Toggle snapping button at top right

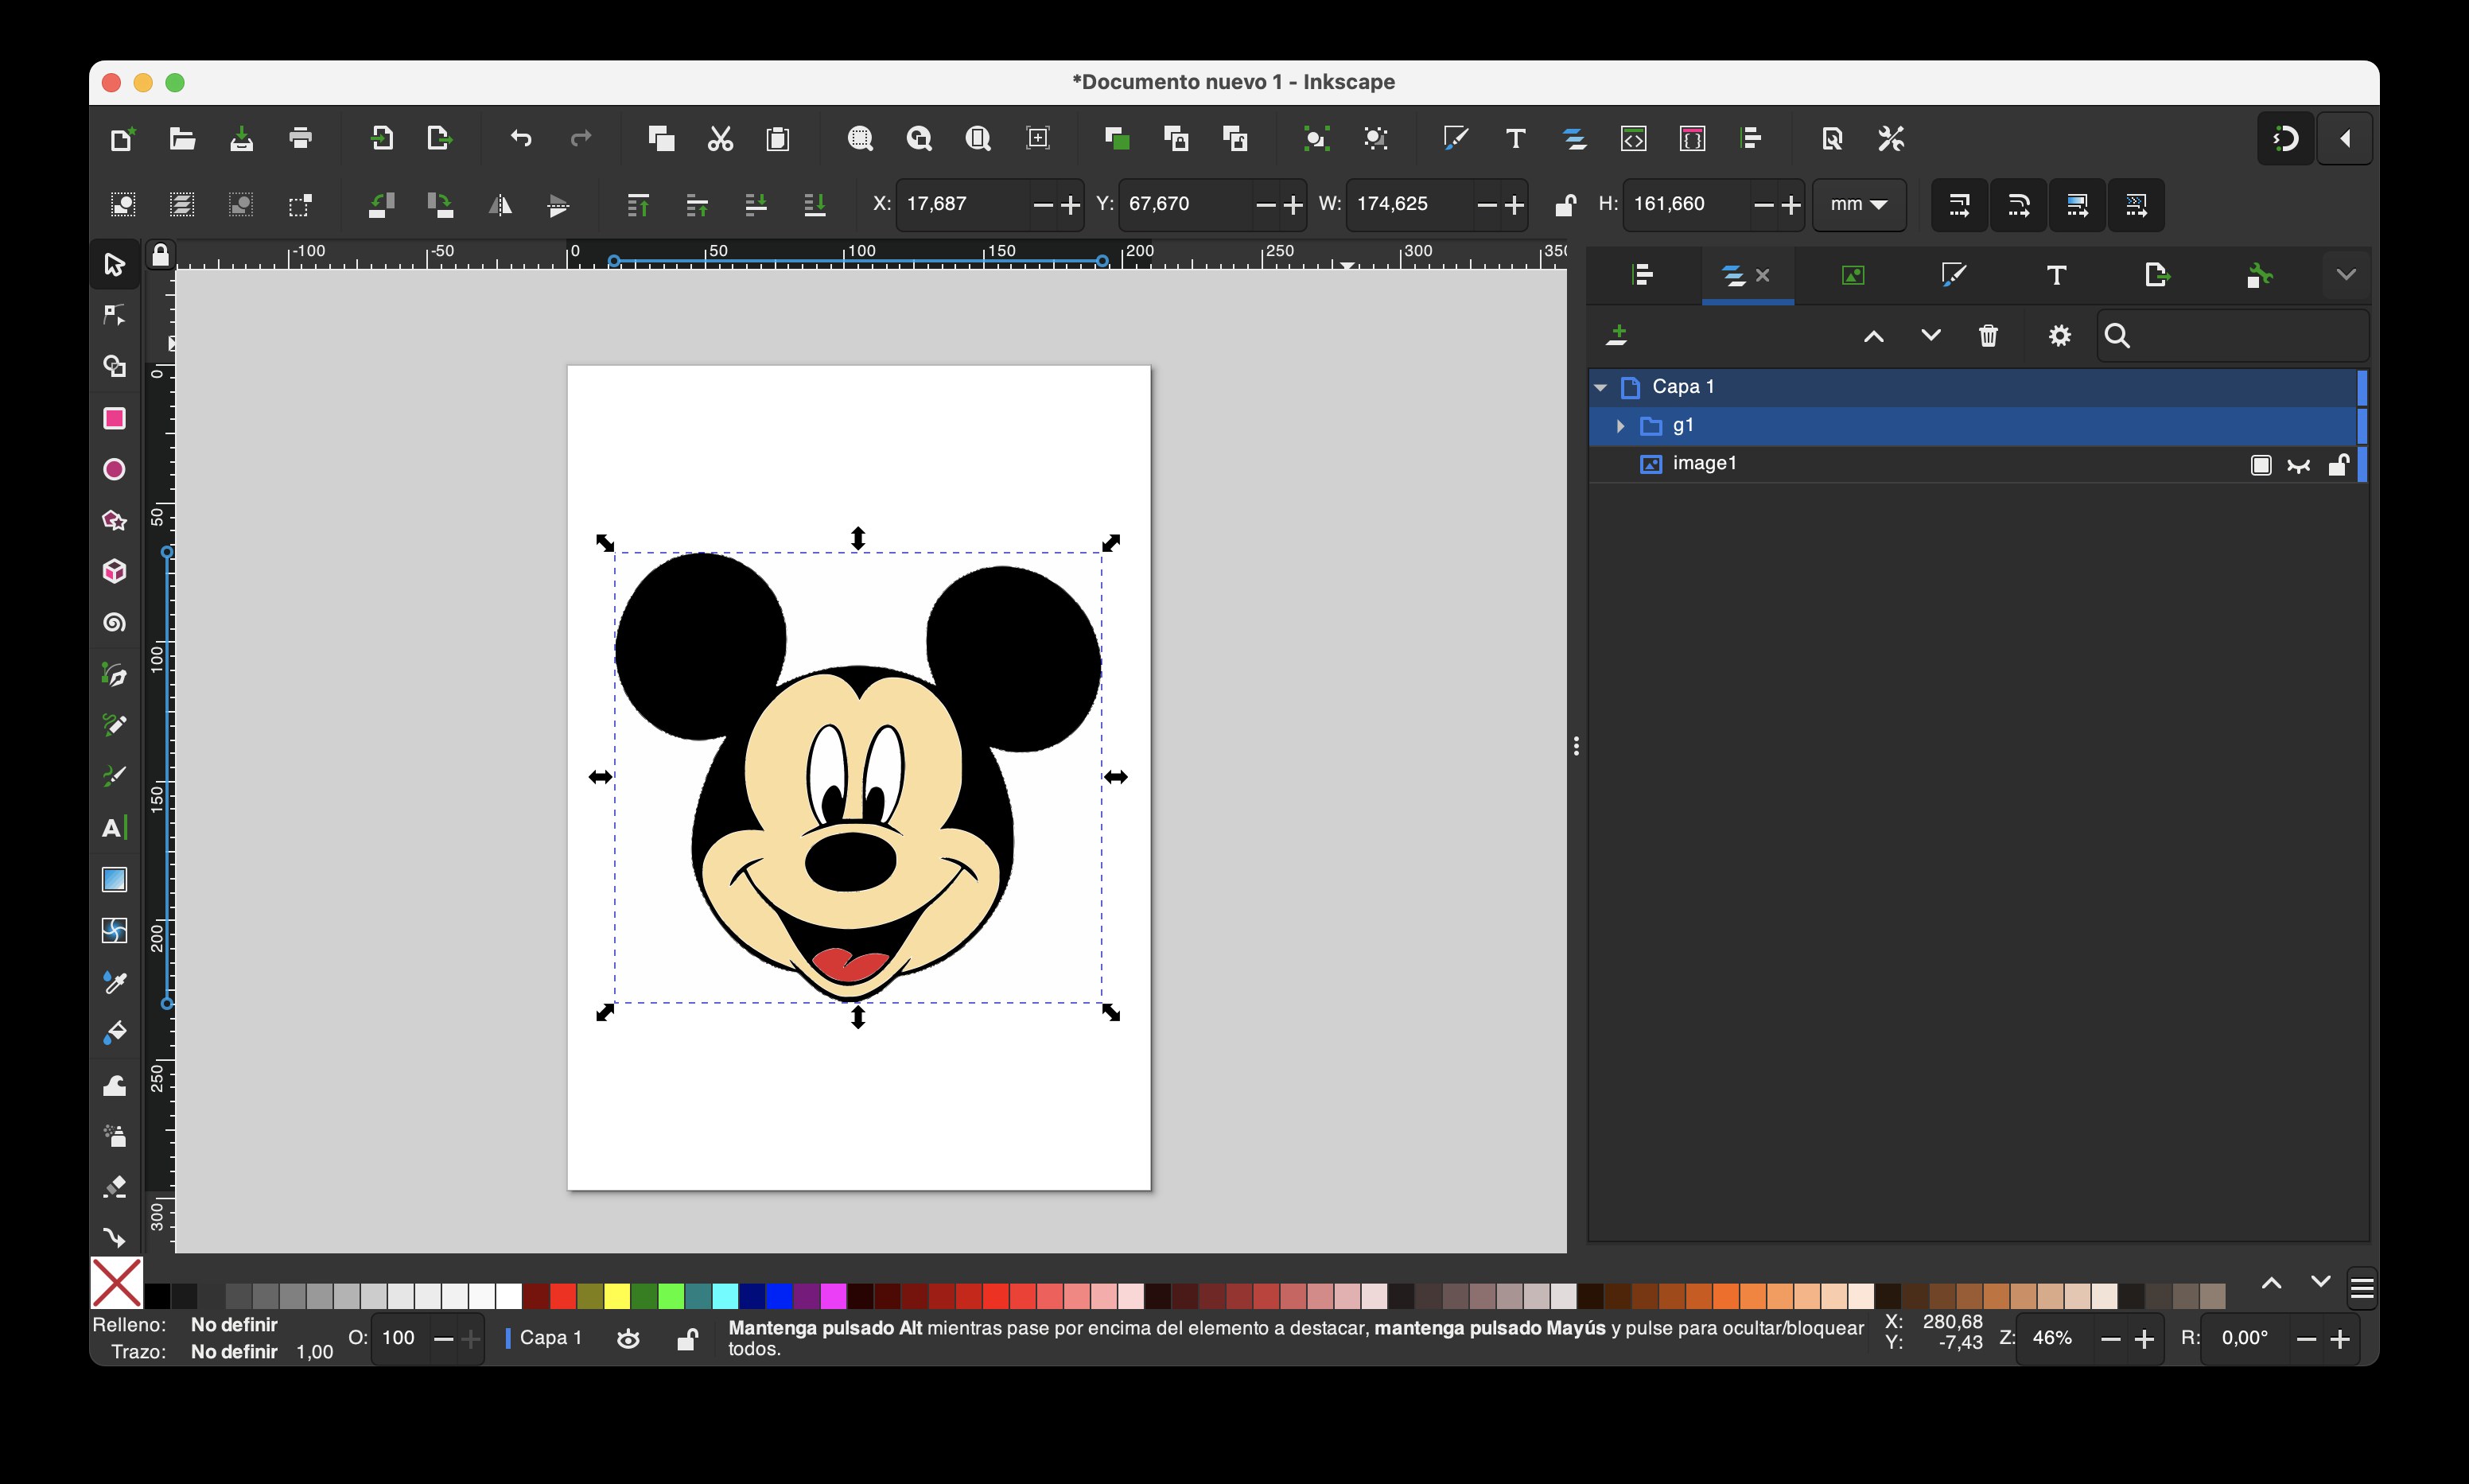2286,139
